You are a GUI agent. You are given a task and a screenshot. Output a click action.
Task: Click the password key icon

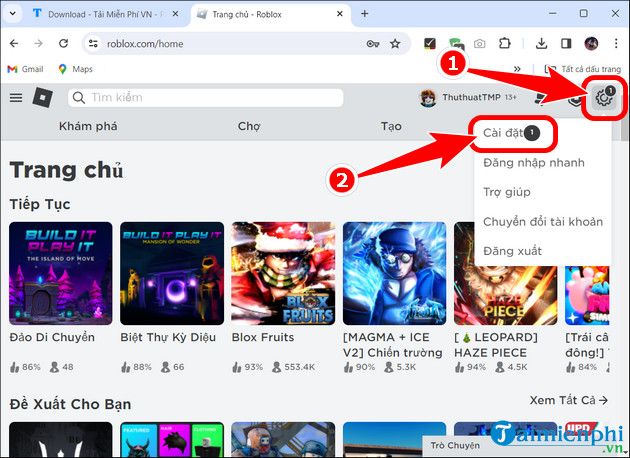373,43
